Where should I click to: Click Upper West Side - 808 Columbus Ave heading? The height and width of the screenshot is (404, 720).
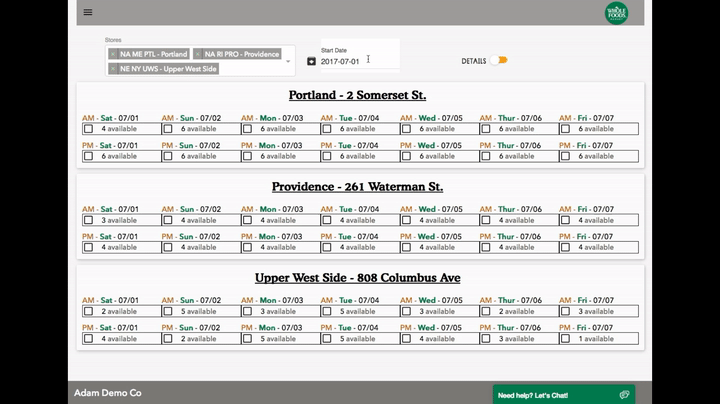[357, 277]
